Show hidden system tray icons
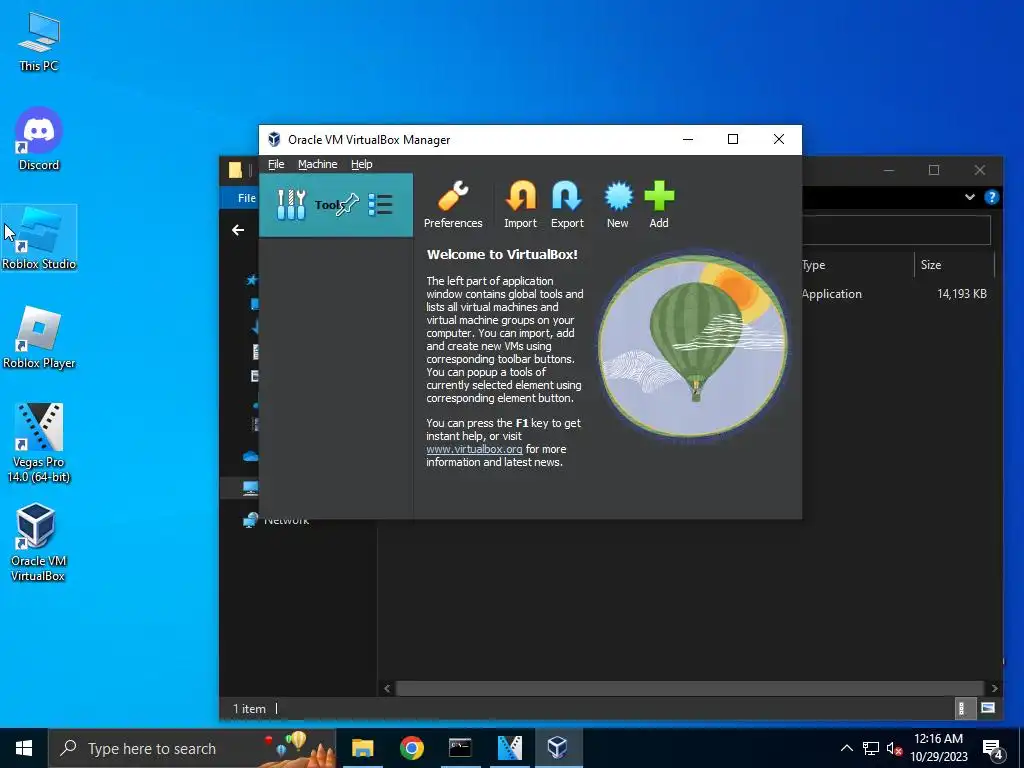Screen dimensions: 1024x768 [846, 748]
